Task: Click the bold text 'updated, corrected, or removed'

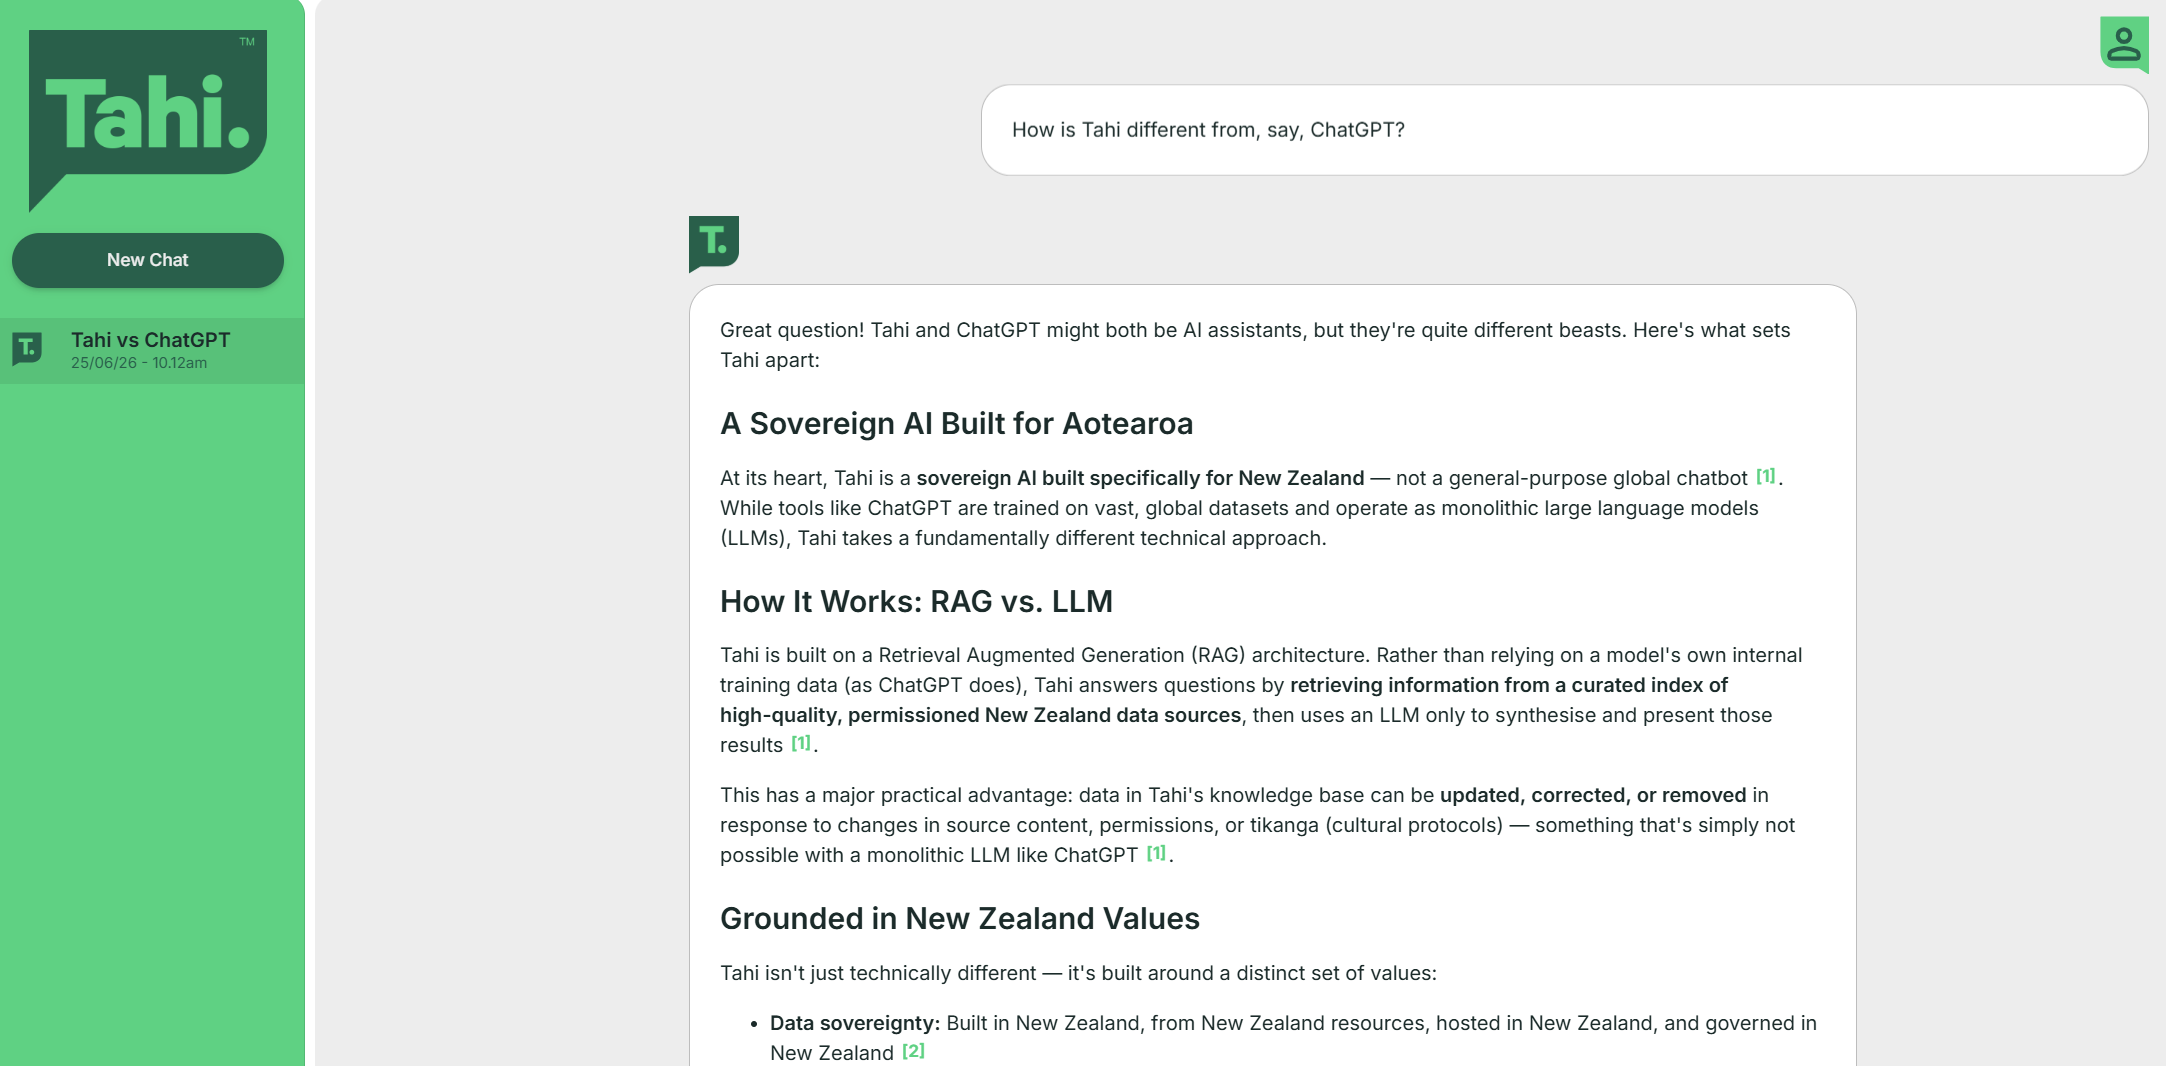Action: point(1593,795)
